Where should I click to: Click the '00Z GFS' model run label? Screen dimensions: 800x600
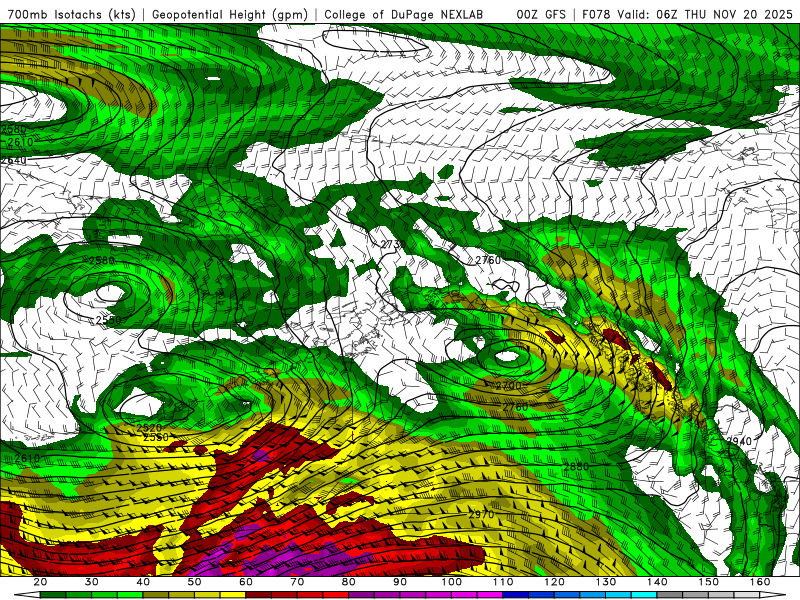[x=541, y=14]
